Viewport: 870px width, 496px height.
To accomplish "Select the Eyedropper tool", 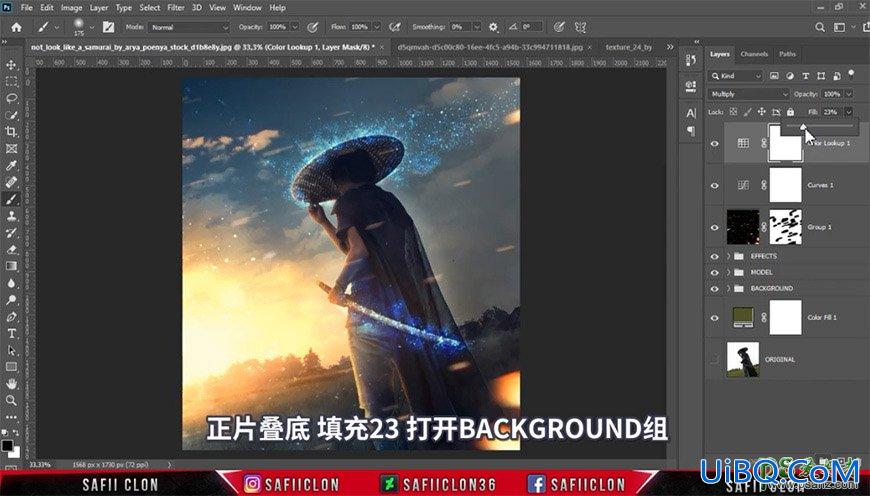I will point(11,165).
